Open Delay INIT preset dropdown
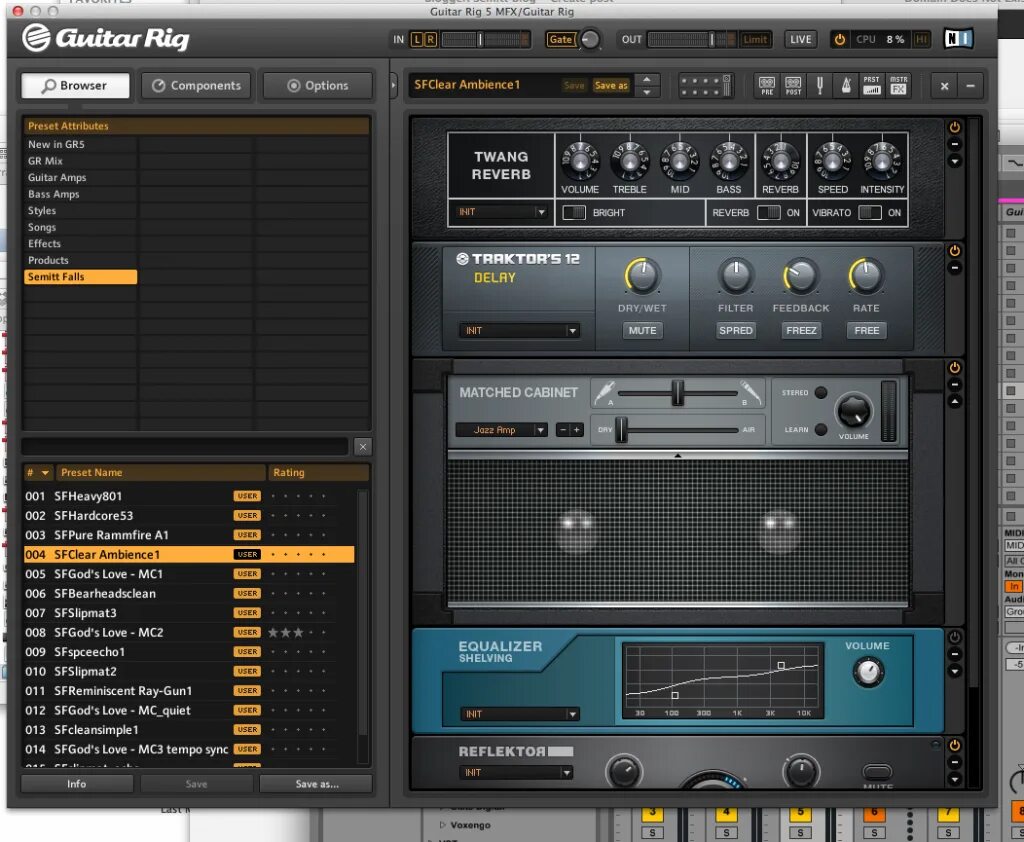This screenshot has width=1024, height=842. [519, 331]
